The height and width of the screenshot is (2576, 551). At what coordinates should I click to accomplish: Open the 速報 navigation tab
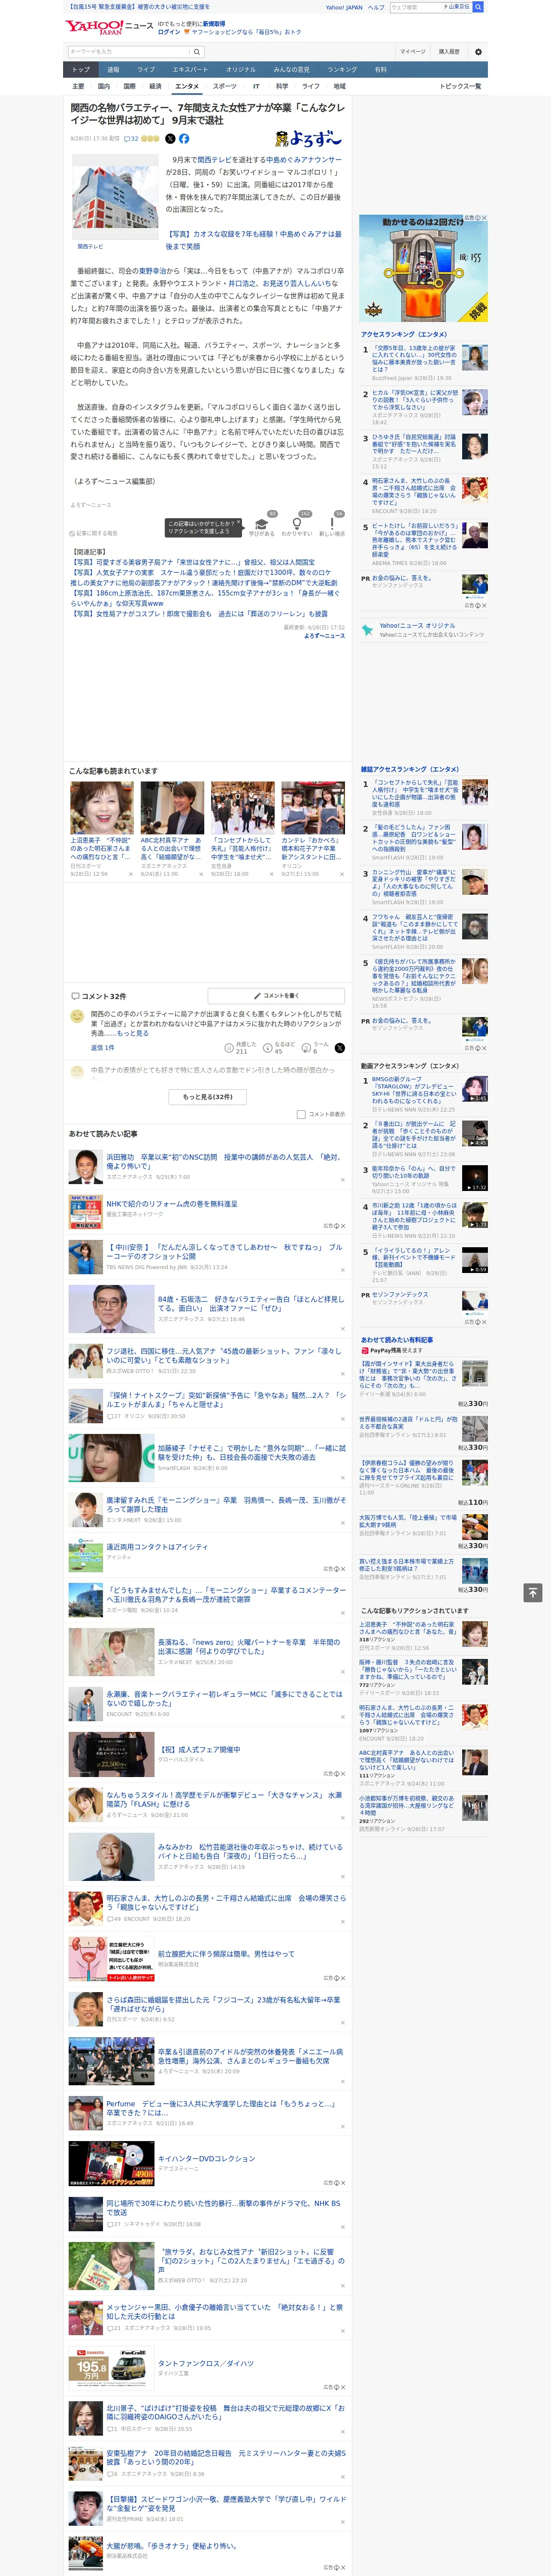click(113, 70)
